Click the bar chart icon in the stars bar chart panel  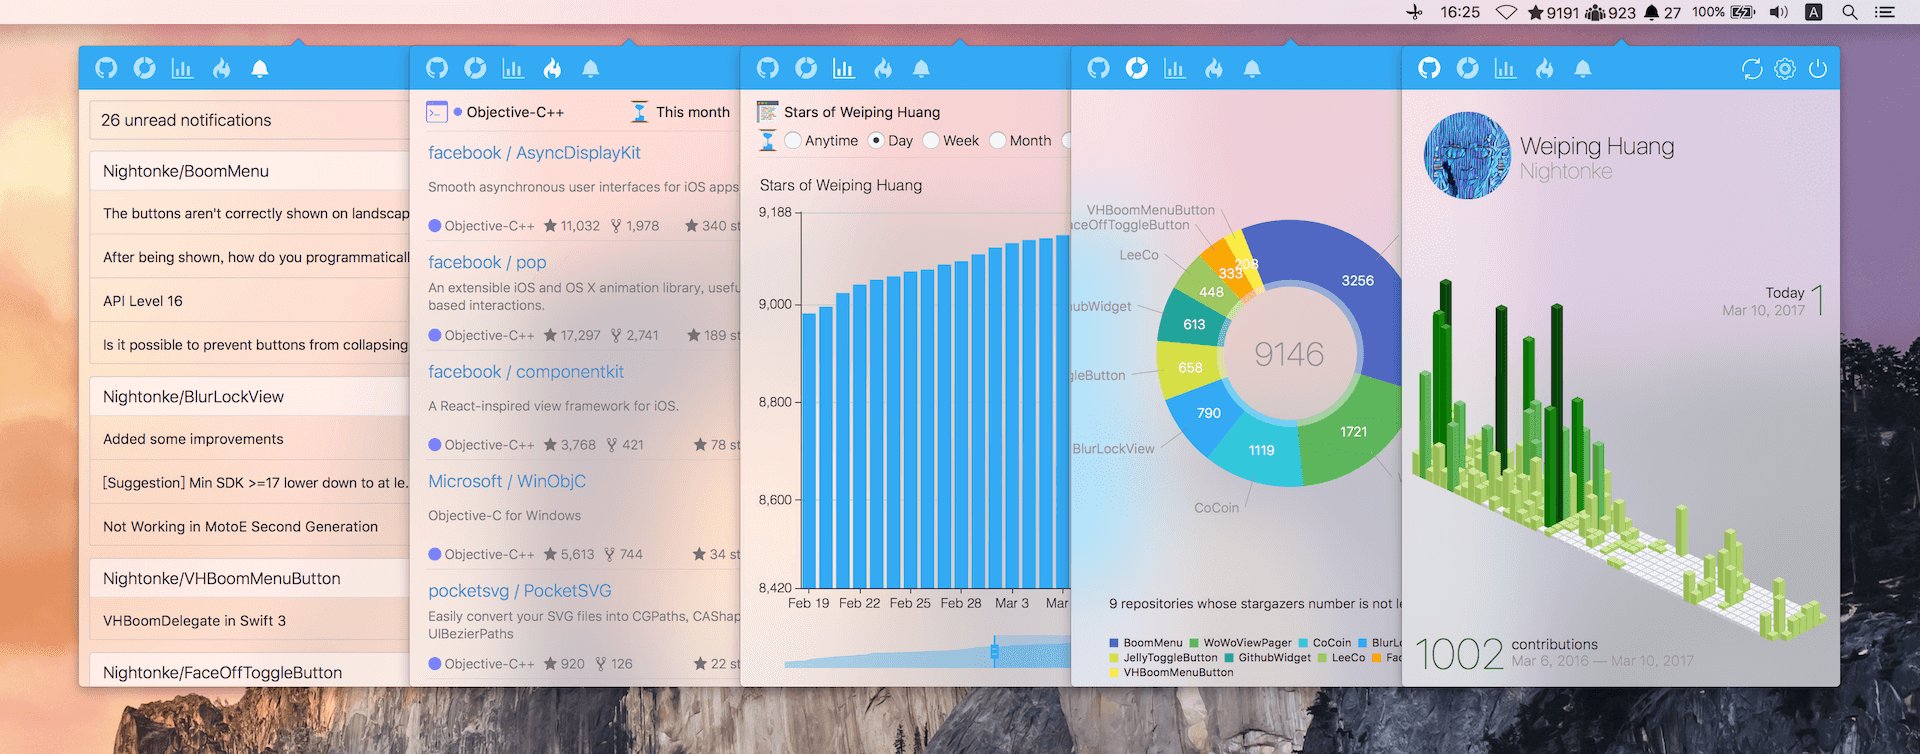click(844, 68)
